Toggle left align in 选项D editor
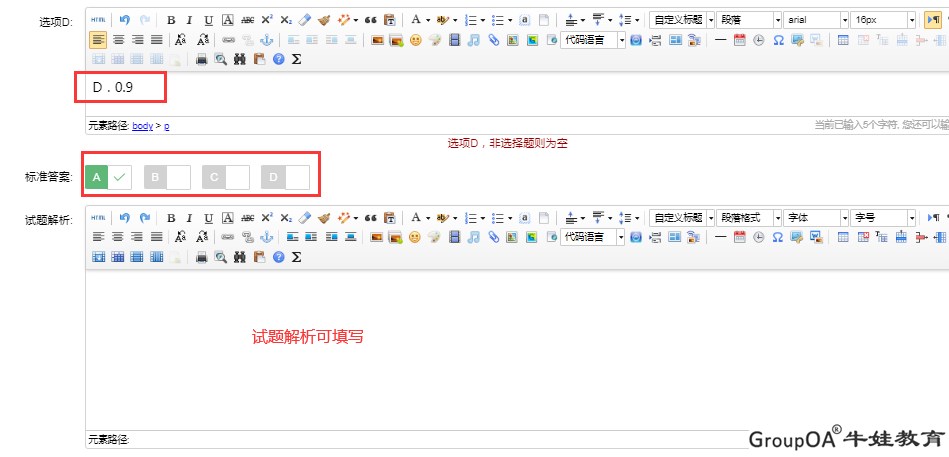 (x=98, y=41)
